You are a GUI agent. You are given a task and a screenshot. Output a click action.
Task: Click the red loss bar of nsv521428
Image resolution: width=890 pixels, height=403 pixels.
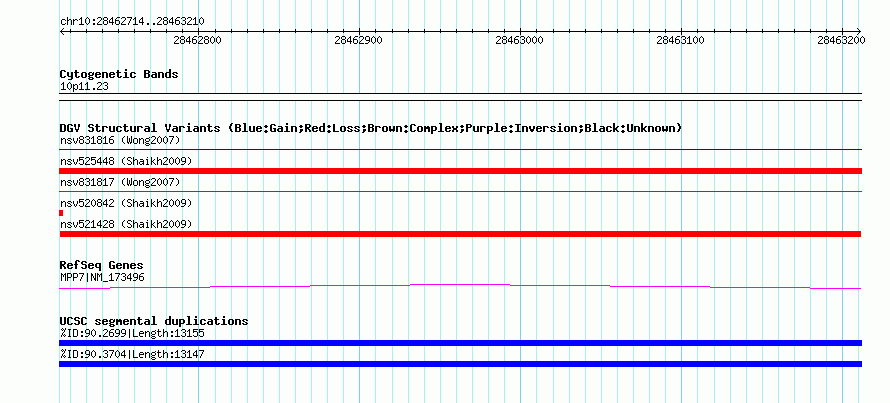point(460,234)
